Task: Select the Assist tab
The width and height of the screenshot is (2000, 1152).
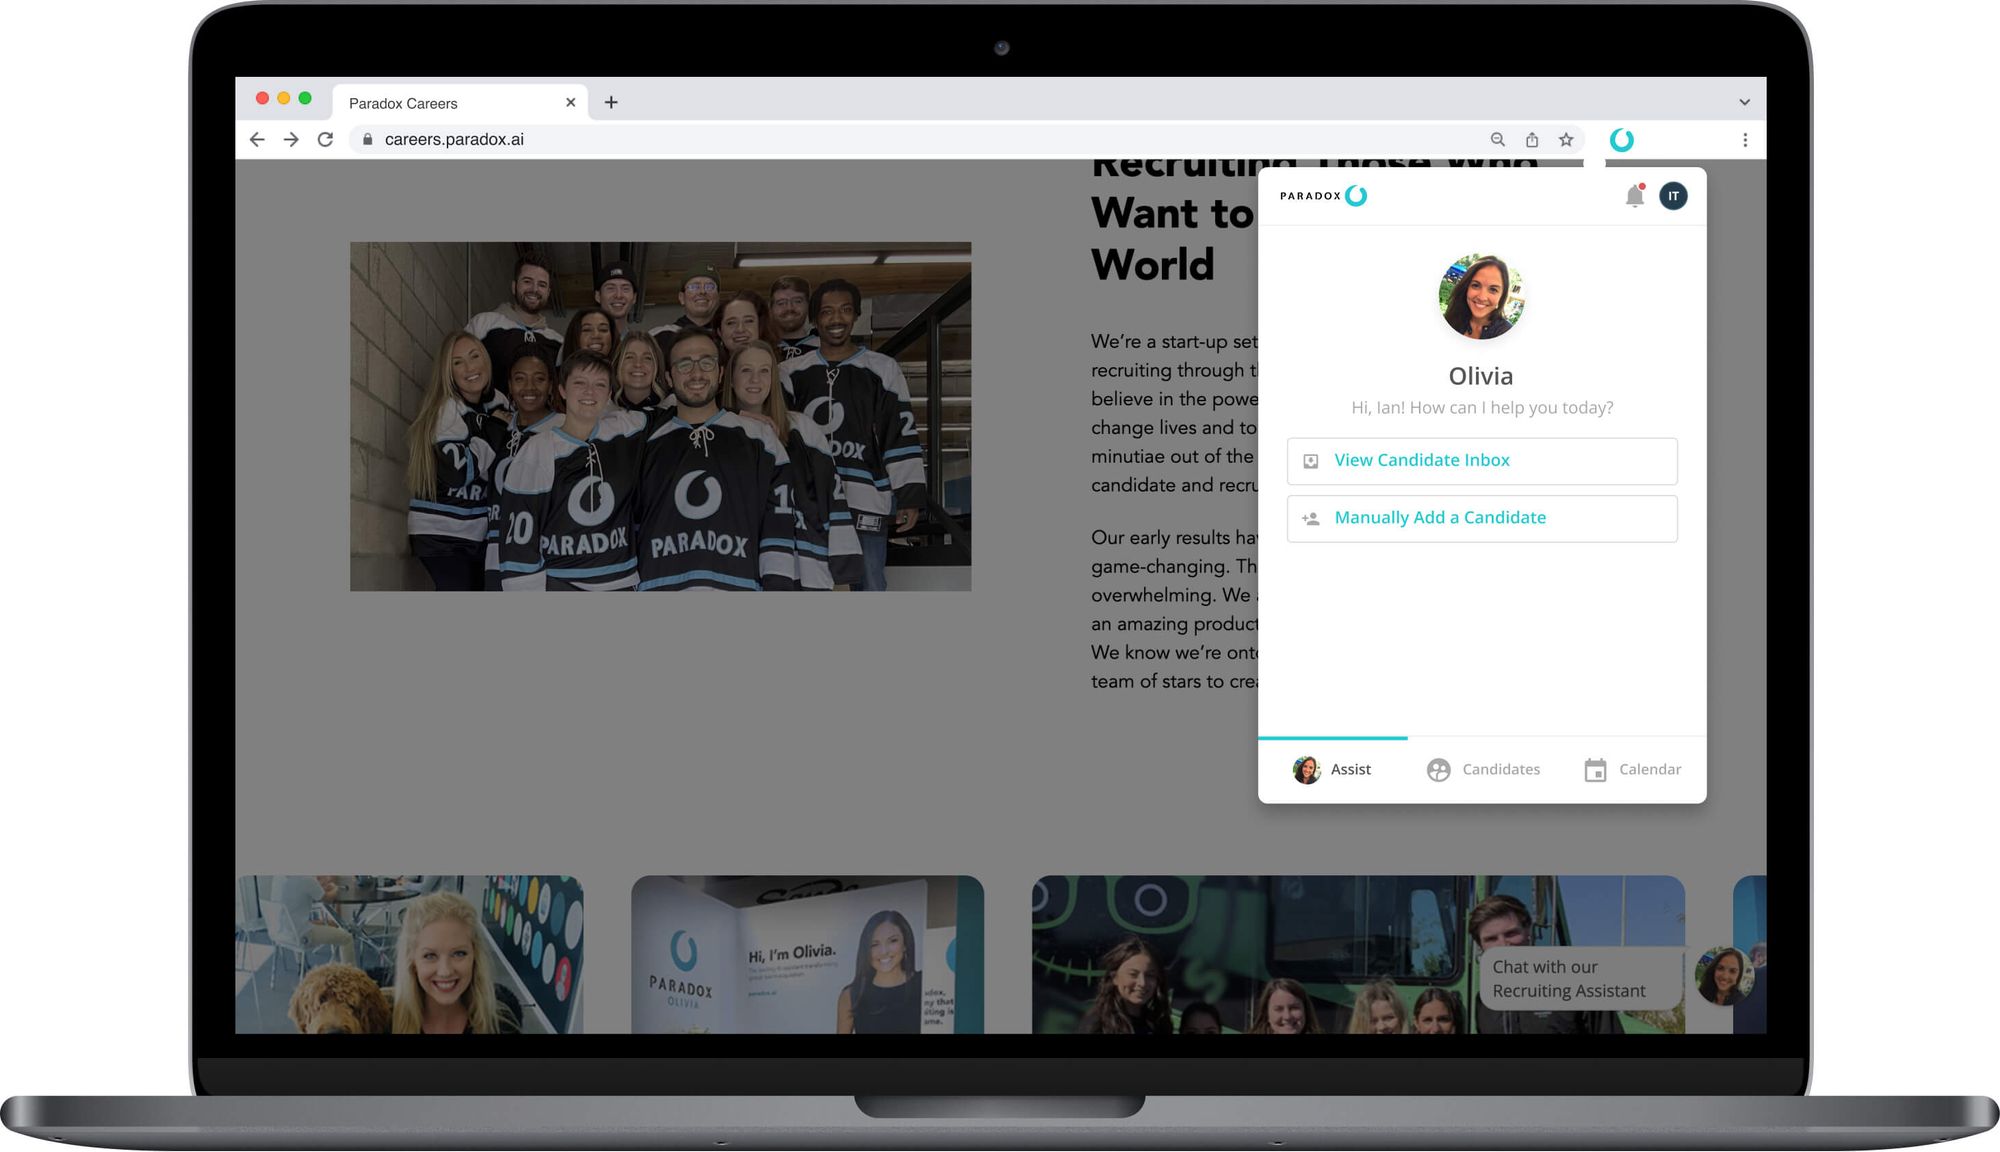Action: click(x=1332, y=769)
